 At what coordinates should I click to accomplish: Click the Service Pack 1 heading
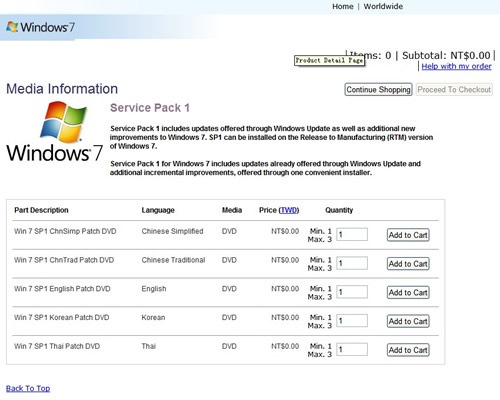point(150,108)
